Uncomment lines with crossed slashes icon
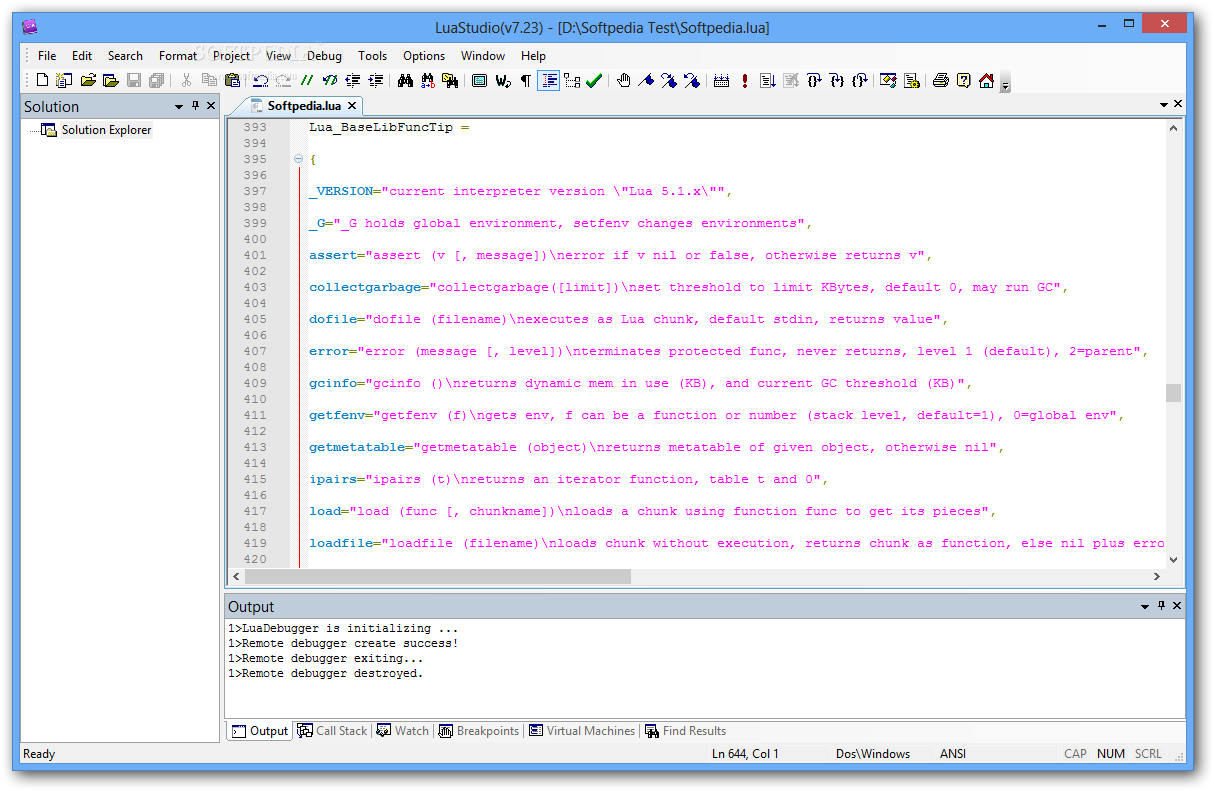Image resolution: width=1214 pixels, height=791 pixels. click(x=330, y=81)
